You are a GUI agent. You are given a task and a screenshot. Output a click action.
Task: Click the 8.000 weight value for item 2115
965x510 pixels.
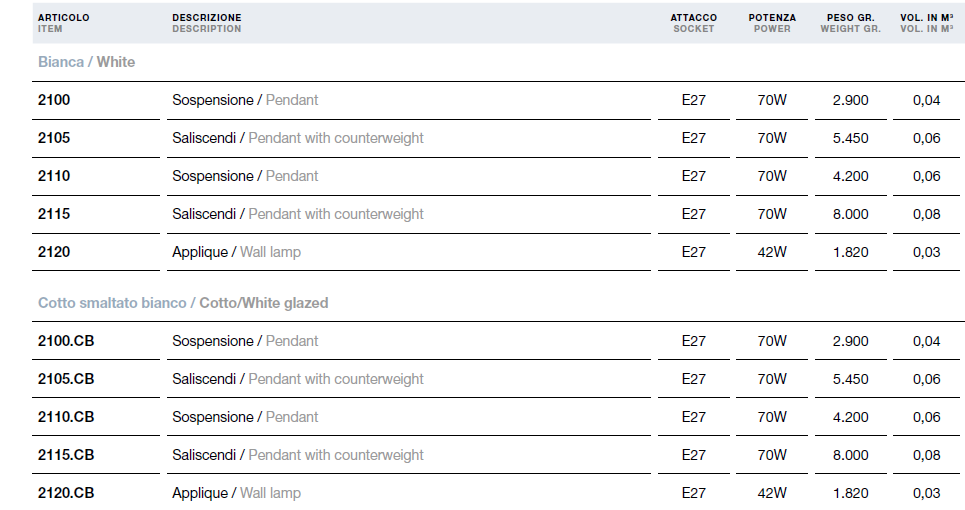(x=851, y=214)
